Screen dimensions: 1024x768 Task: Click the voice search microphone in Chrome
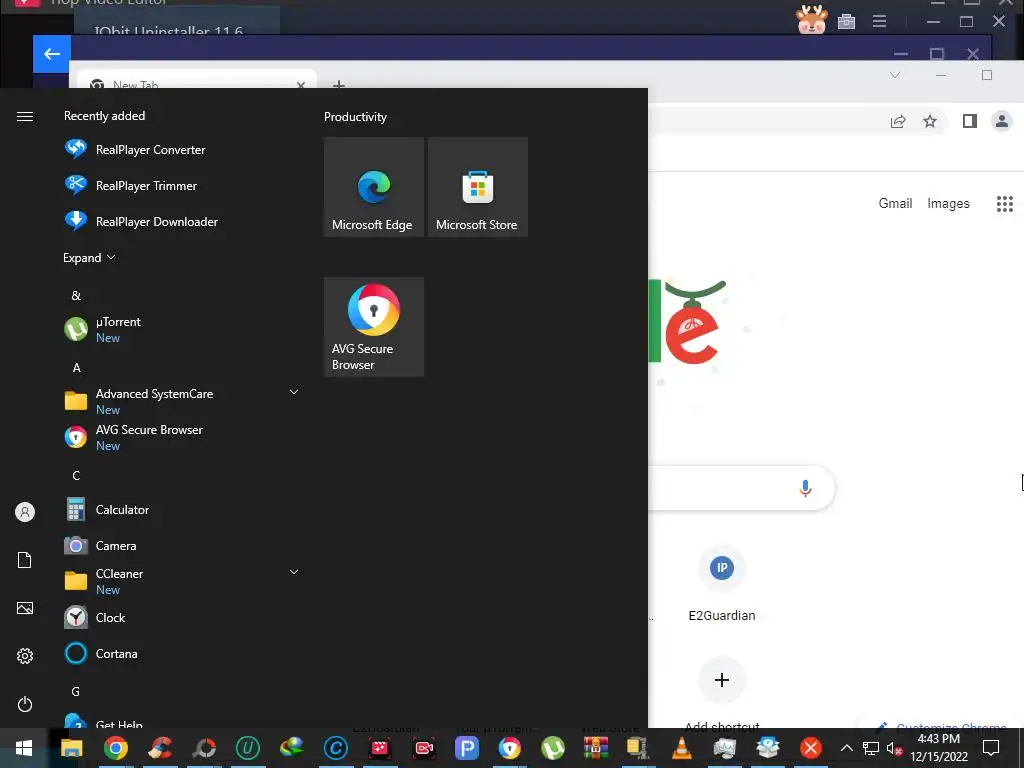pyautogui.click(x=805, y=488)
